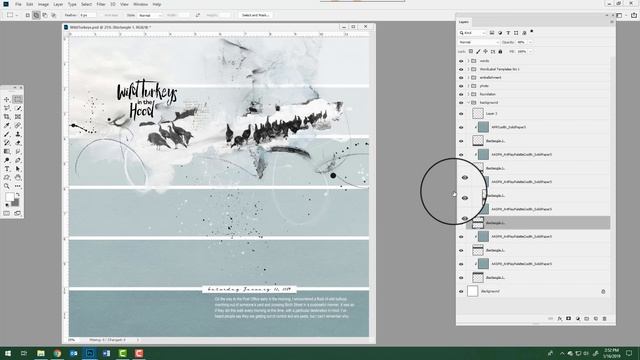Open the File menu
Viewport: 640px width, 360px height.
click(x=18, y=4)
